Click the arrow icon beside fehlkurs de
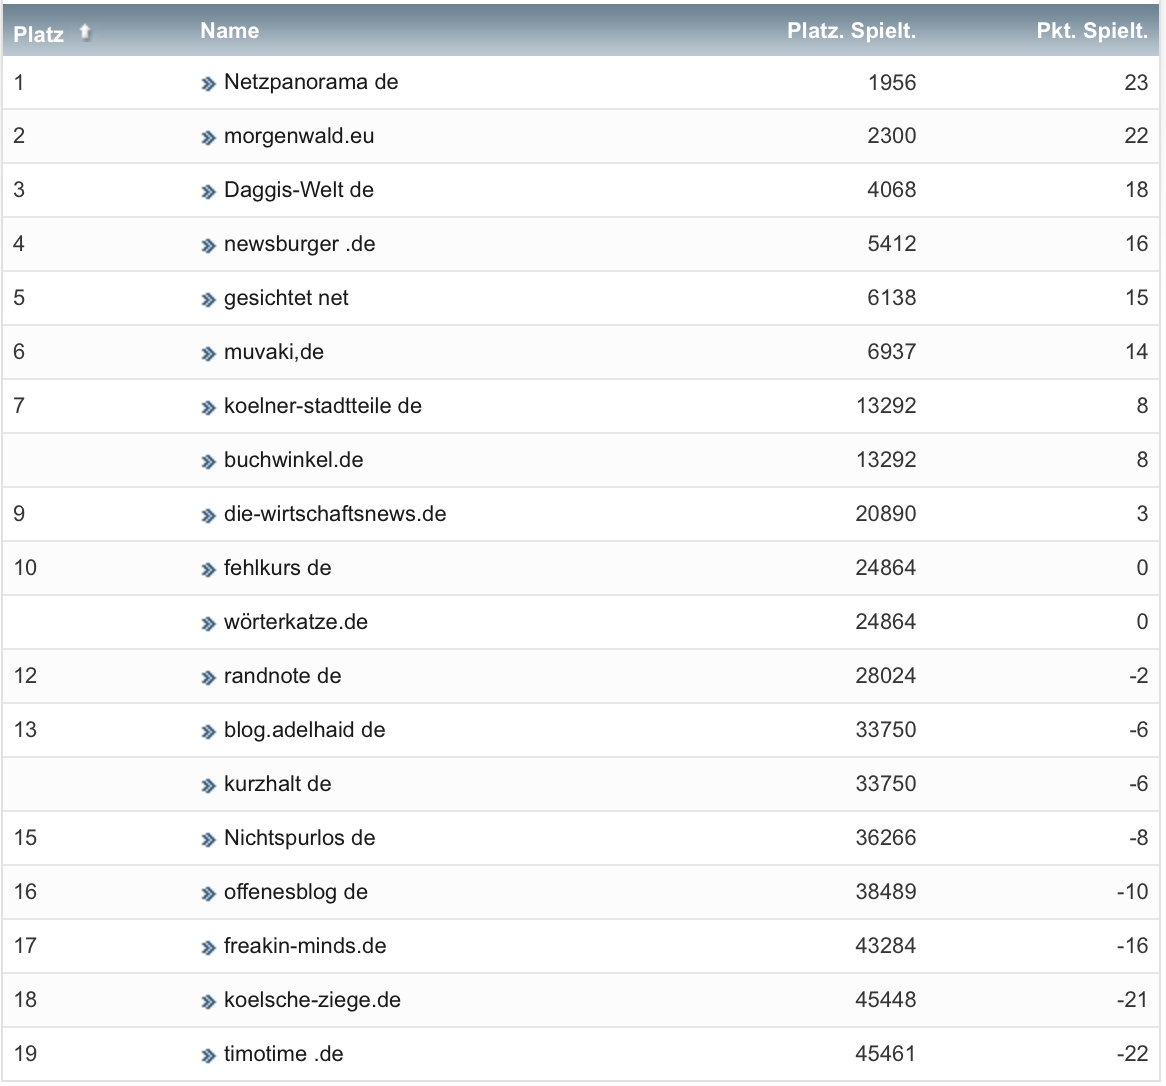 [208, 570]
